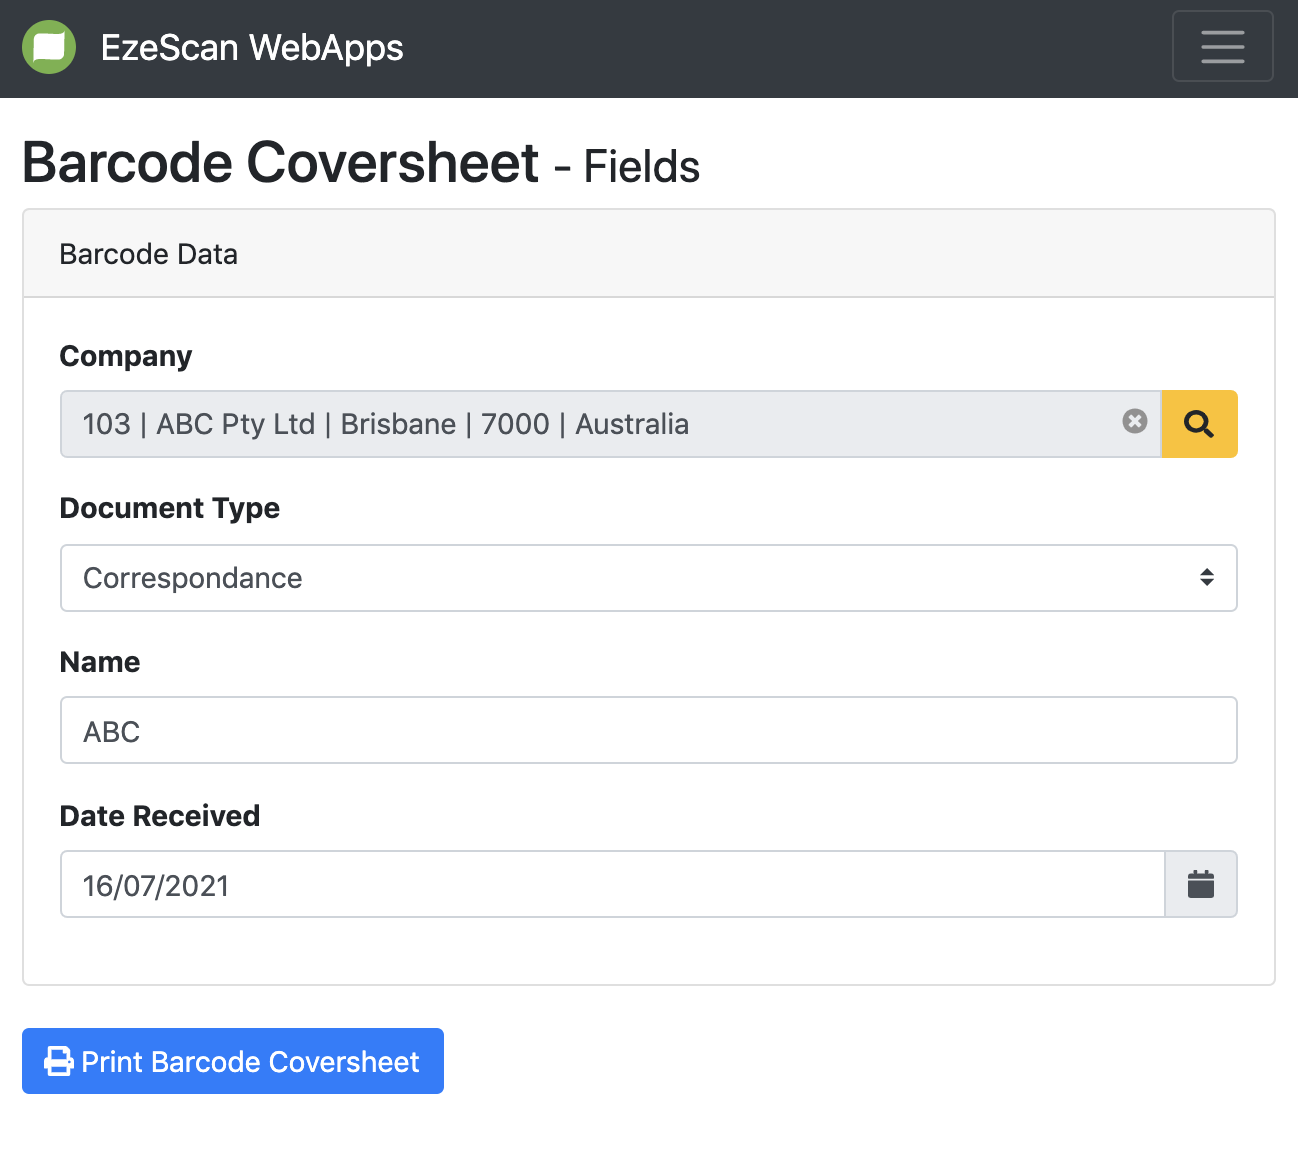Search for a company with the magnifier button

1199,424
